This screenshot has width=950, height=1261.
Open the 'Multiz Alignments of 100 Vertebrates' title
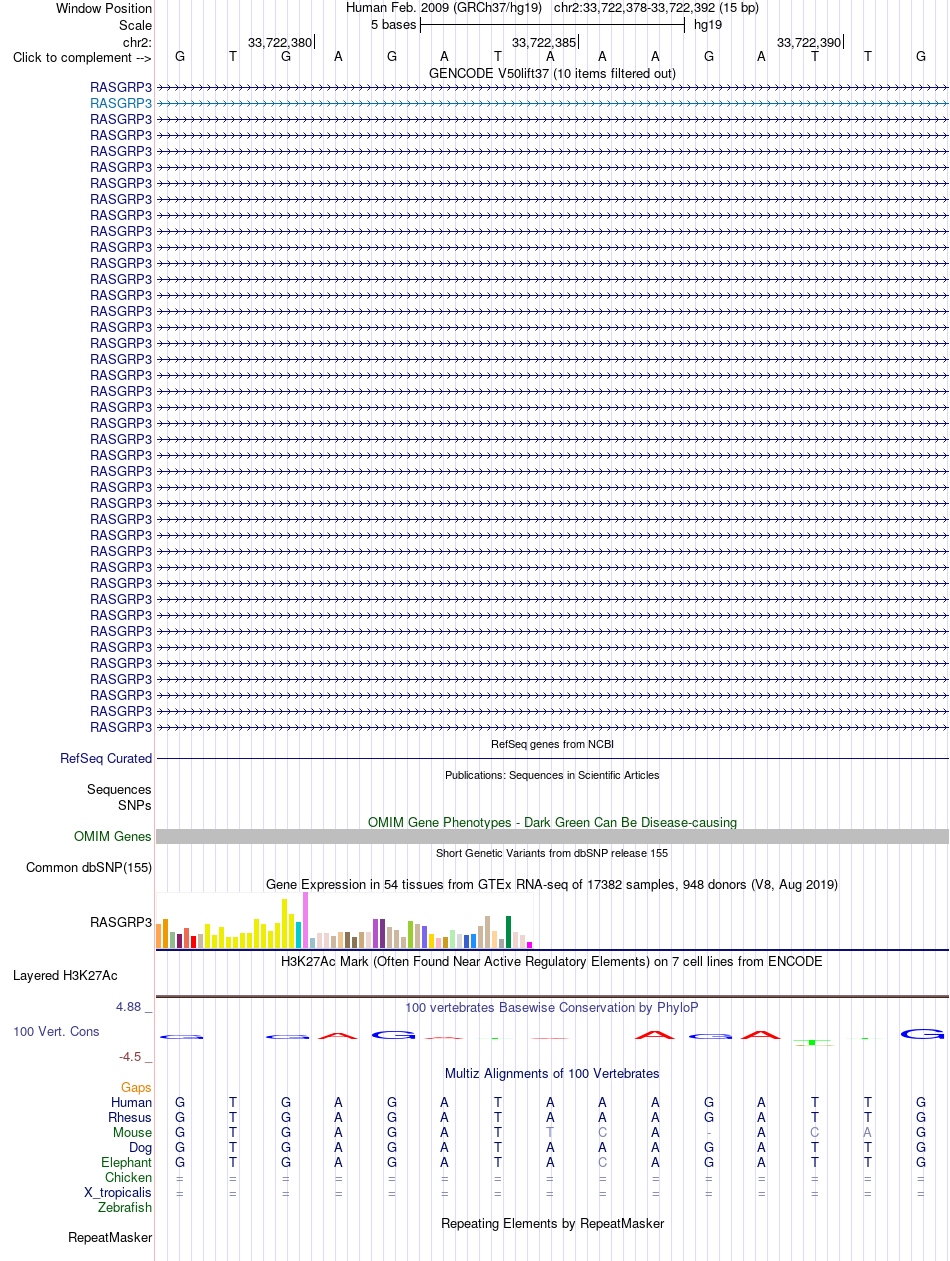[552, 1073]
